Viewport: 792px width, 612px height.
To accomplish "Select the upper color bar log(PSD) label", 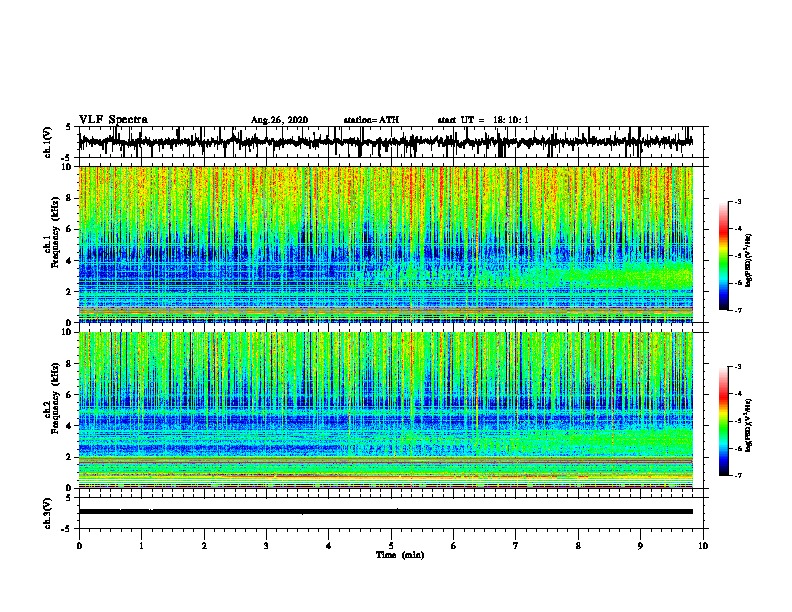I will (749, 261).
